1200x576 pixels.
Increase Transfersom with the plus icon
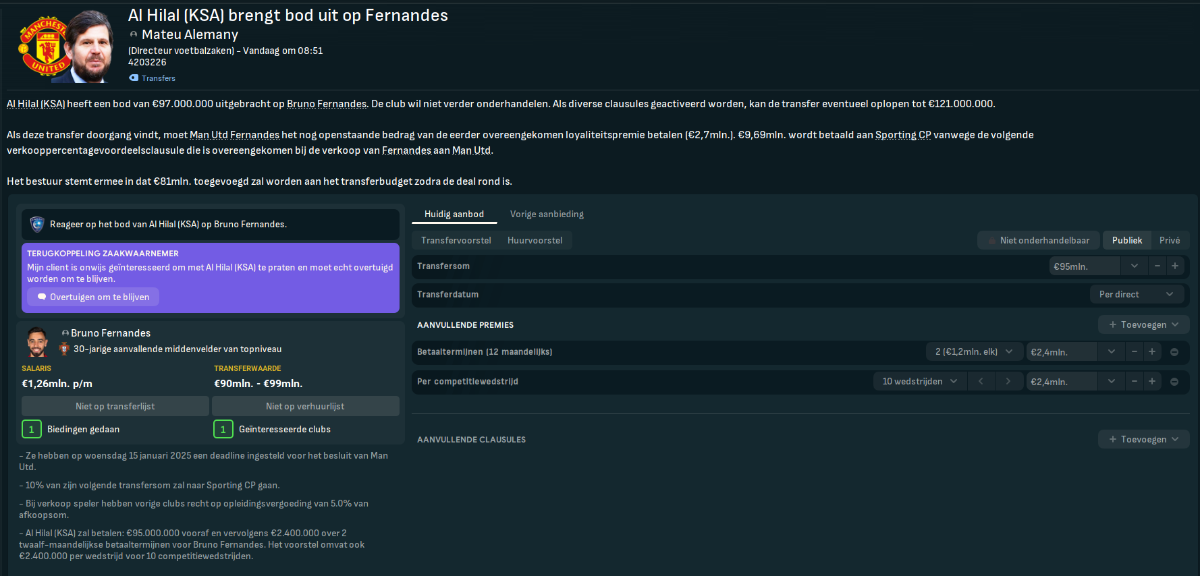coord(1175,266)
